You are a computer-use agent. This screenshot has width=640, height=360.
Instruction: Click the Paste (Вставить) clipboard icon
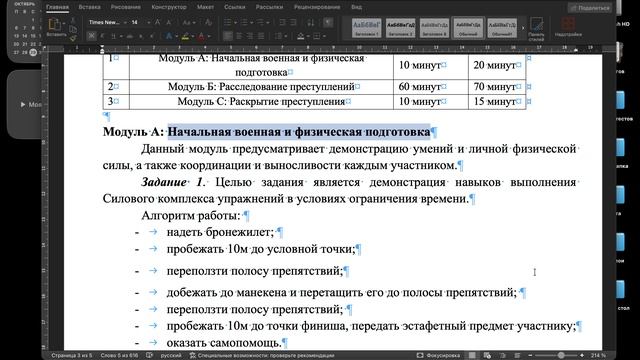pyautogui.click(x=54, y=24)
